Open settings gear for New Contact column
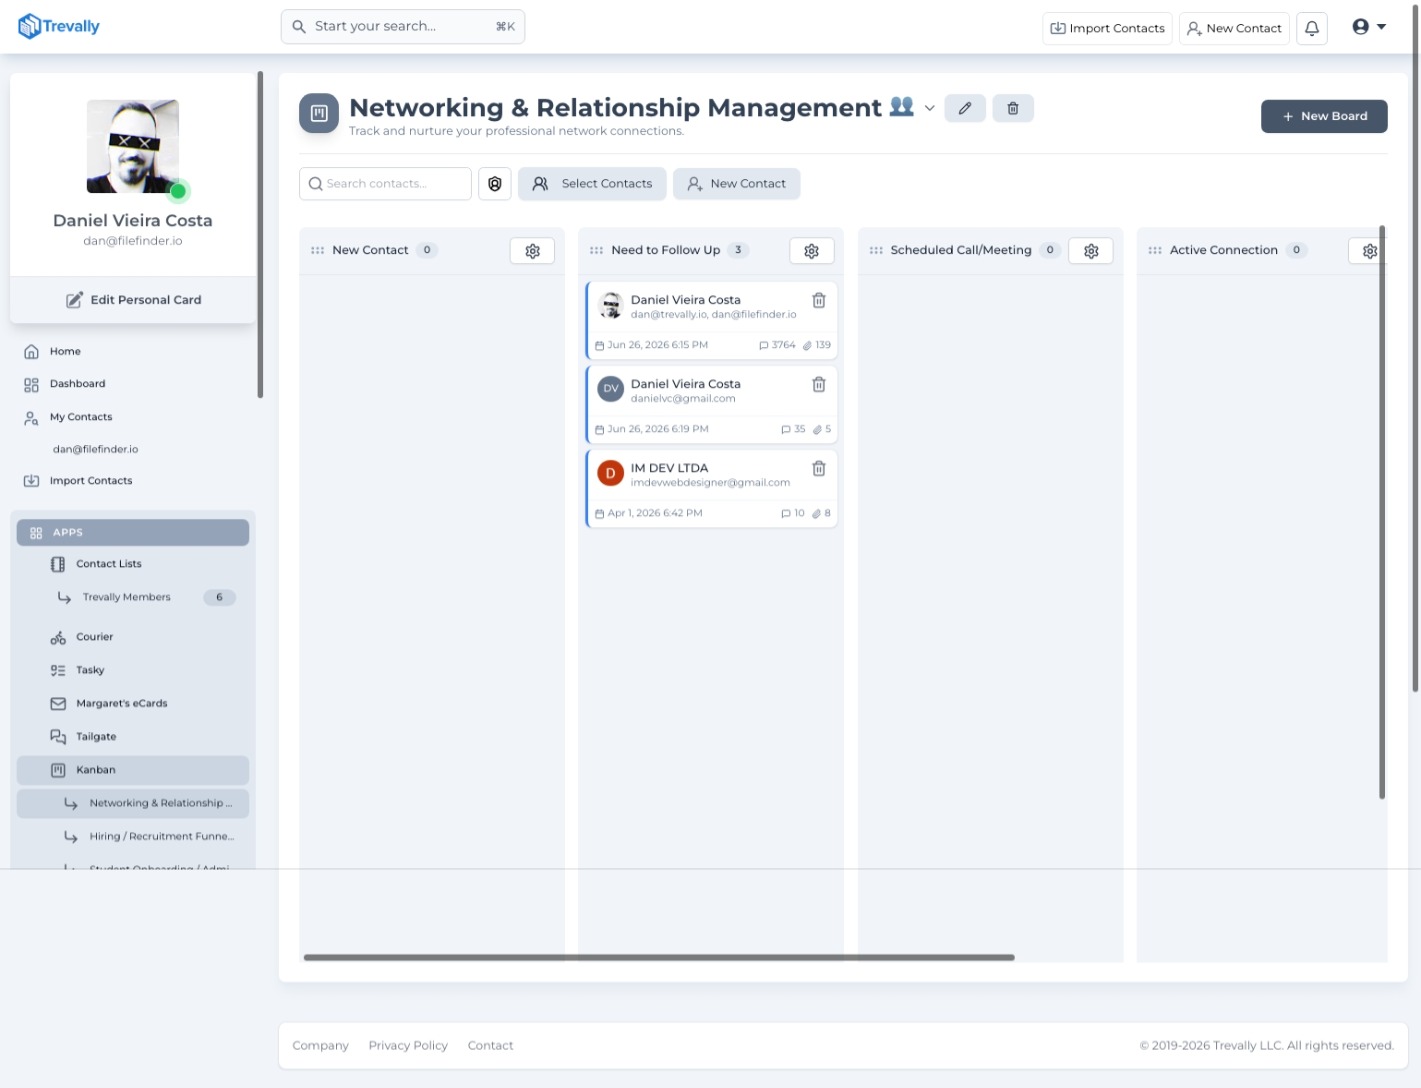 (532, 251)
